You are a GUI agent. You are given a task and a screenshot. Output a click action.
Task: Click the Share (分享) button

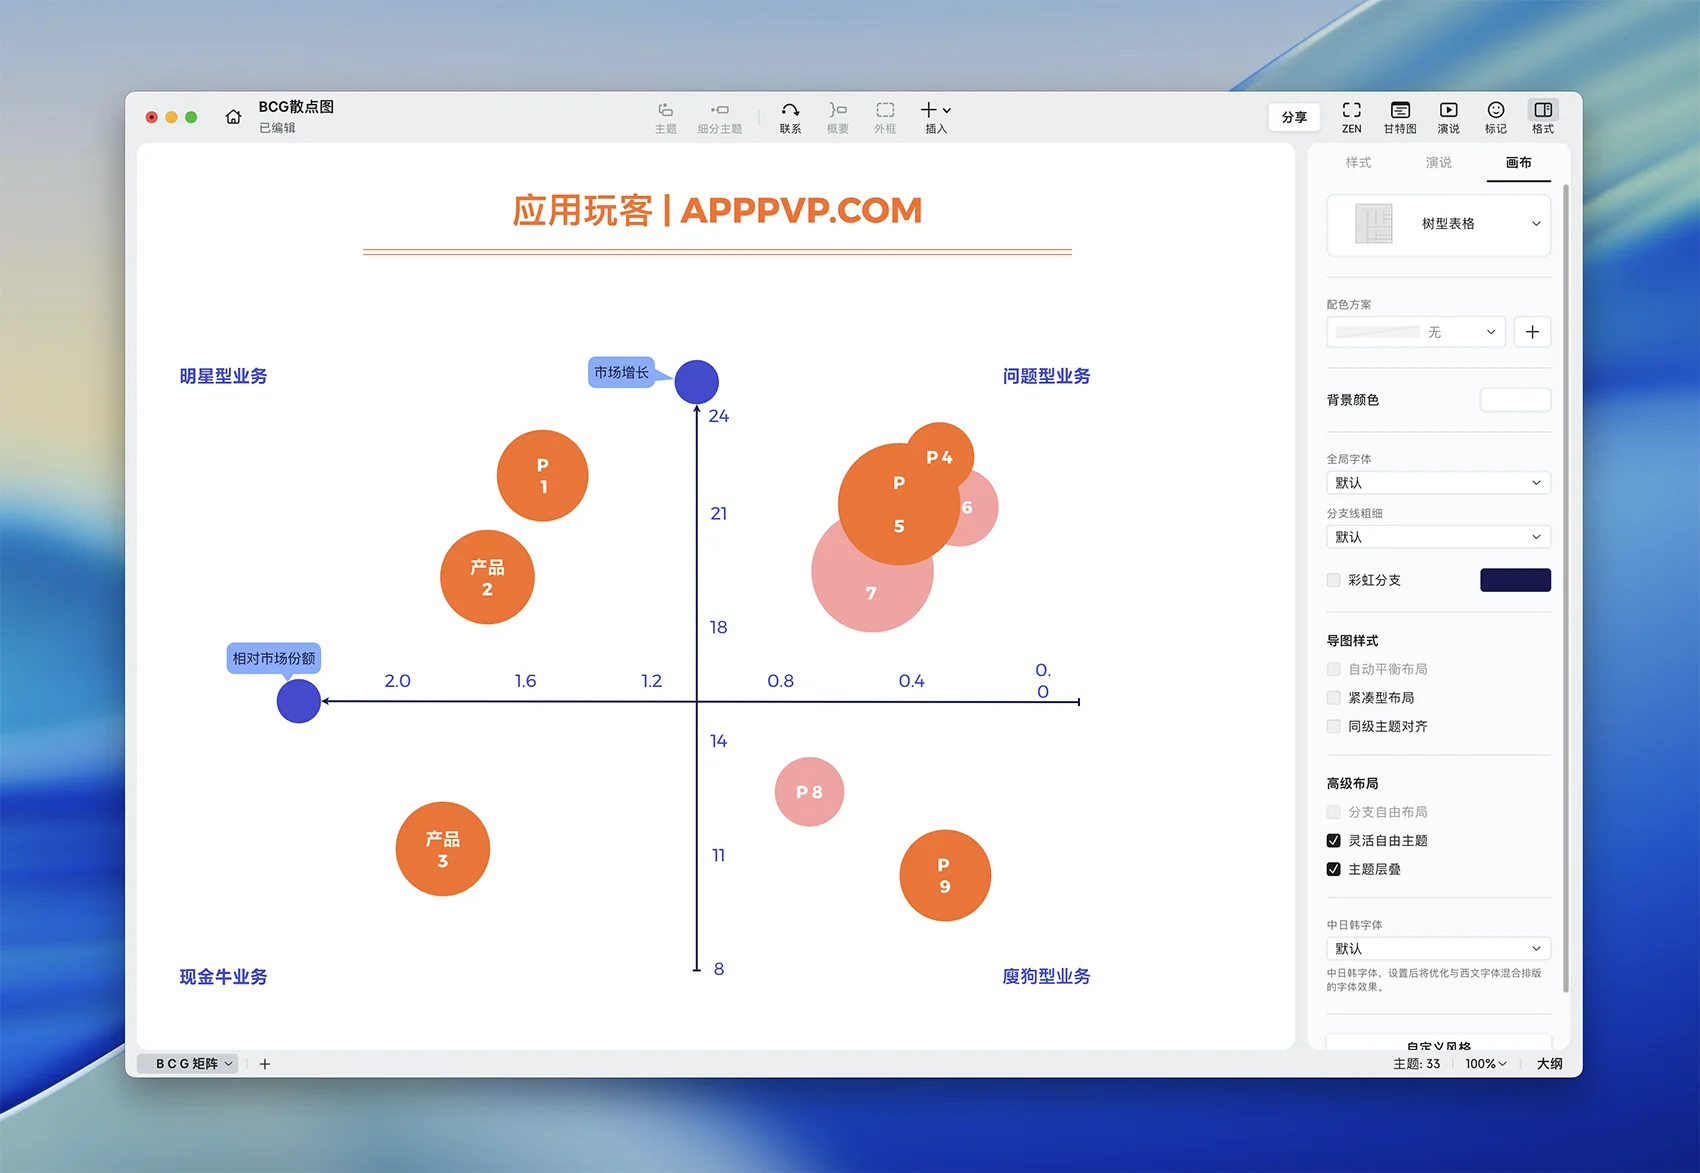pyautogui.click(x=1294, y=117)
